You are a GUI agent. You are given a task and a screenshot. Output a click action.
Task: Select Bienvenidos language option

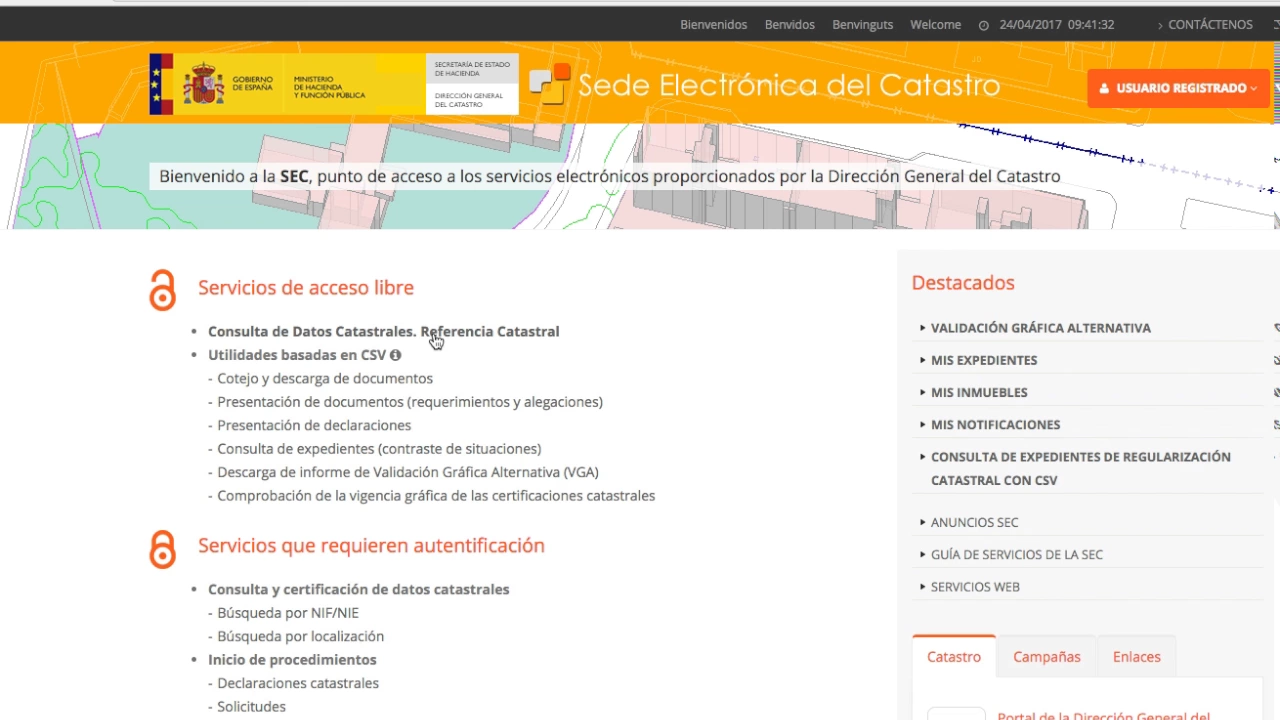coord(714,25)
